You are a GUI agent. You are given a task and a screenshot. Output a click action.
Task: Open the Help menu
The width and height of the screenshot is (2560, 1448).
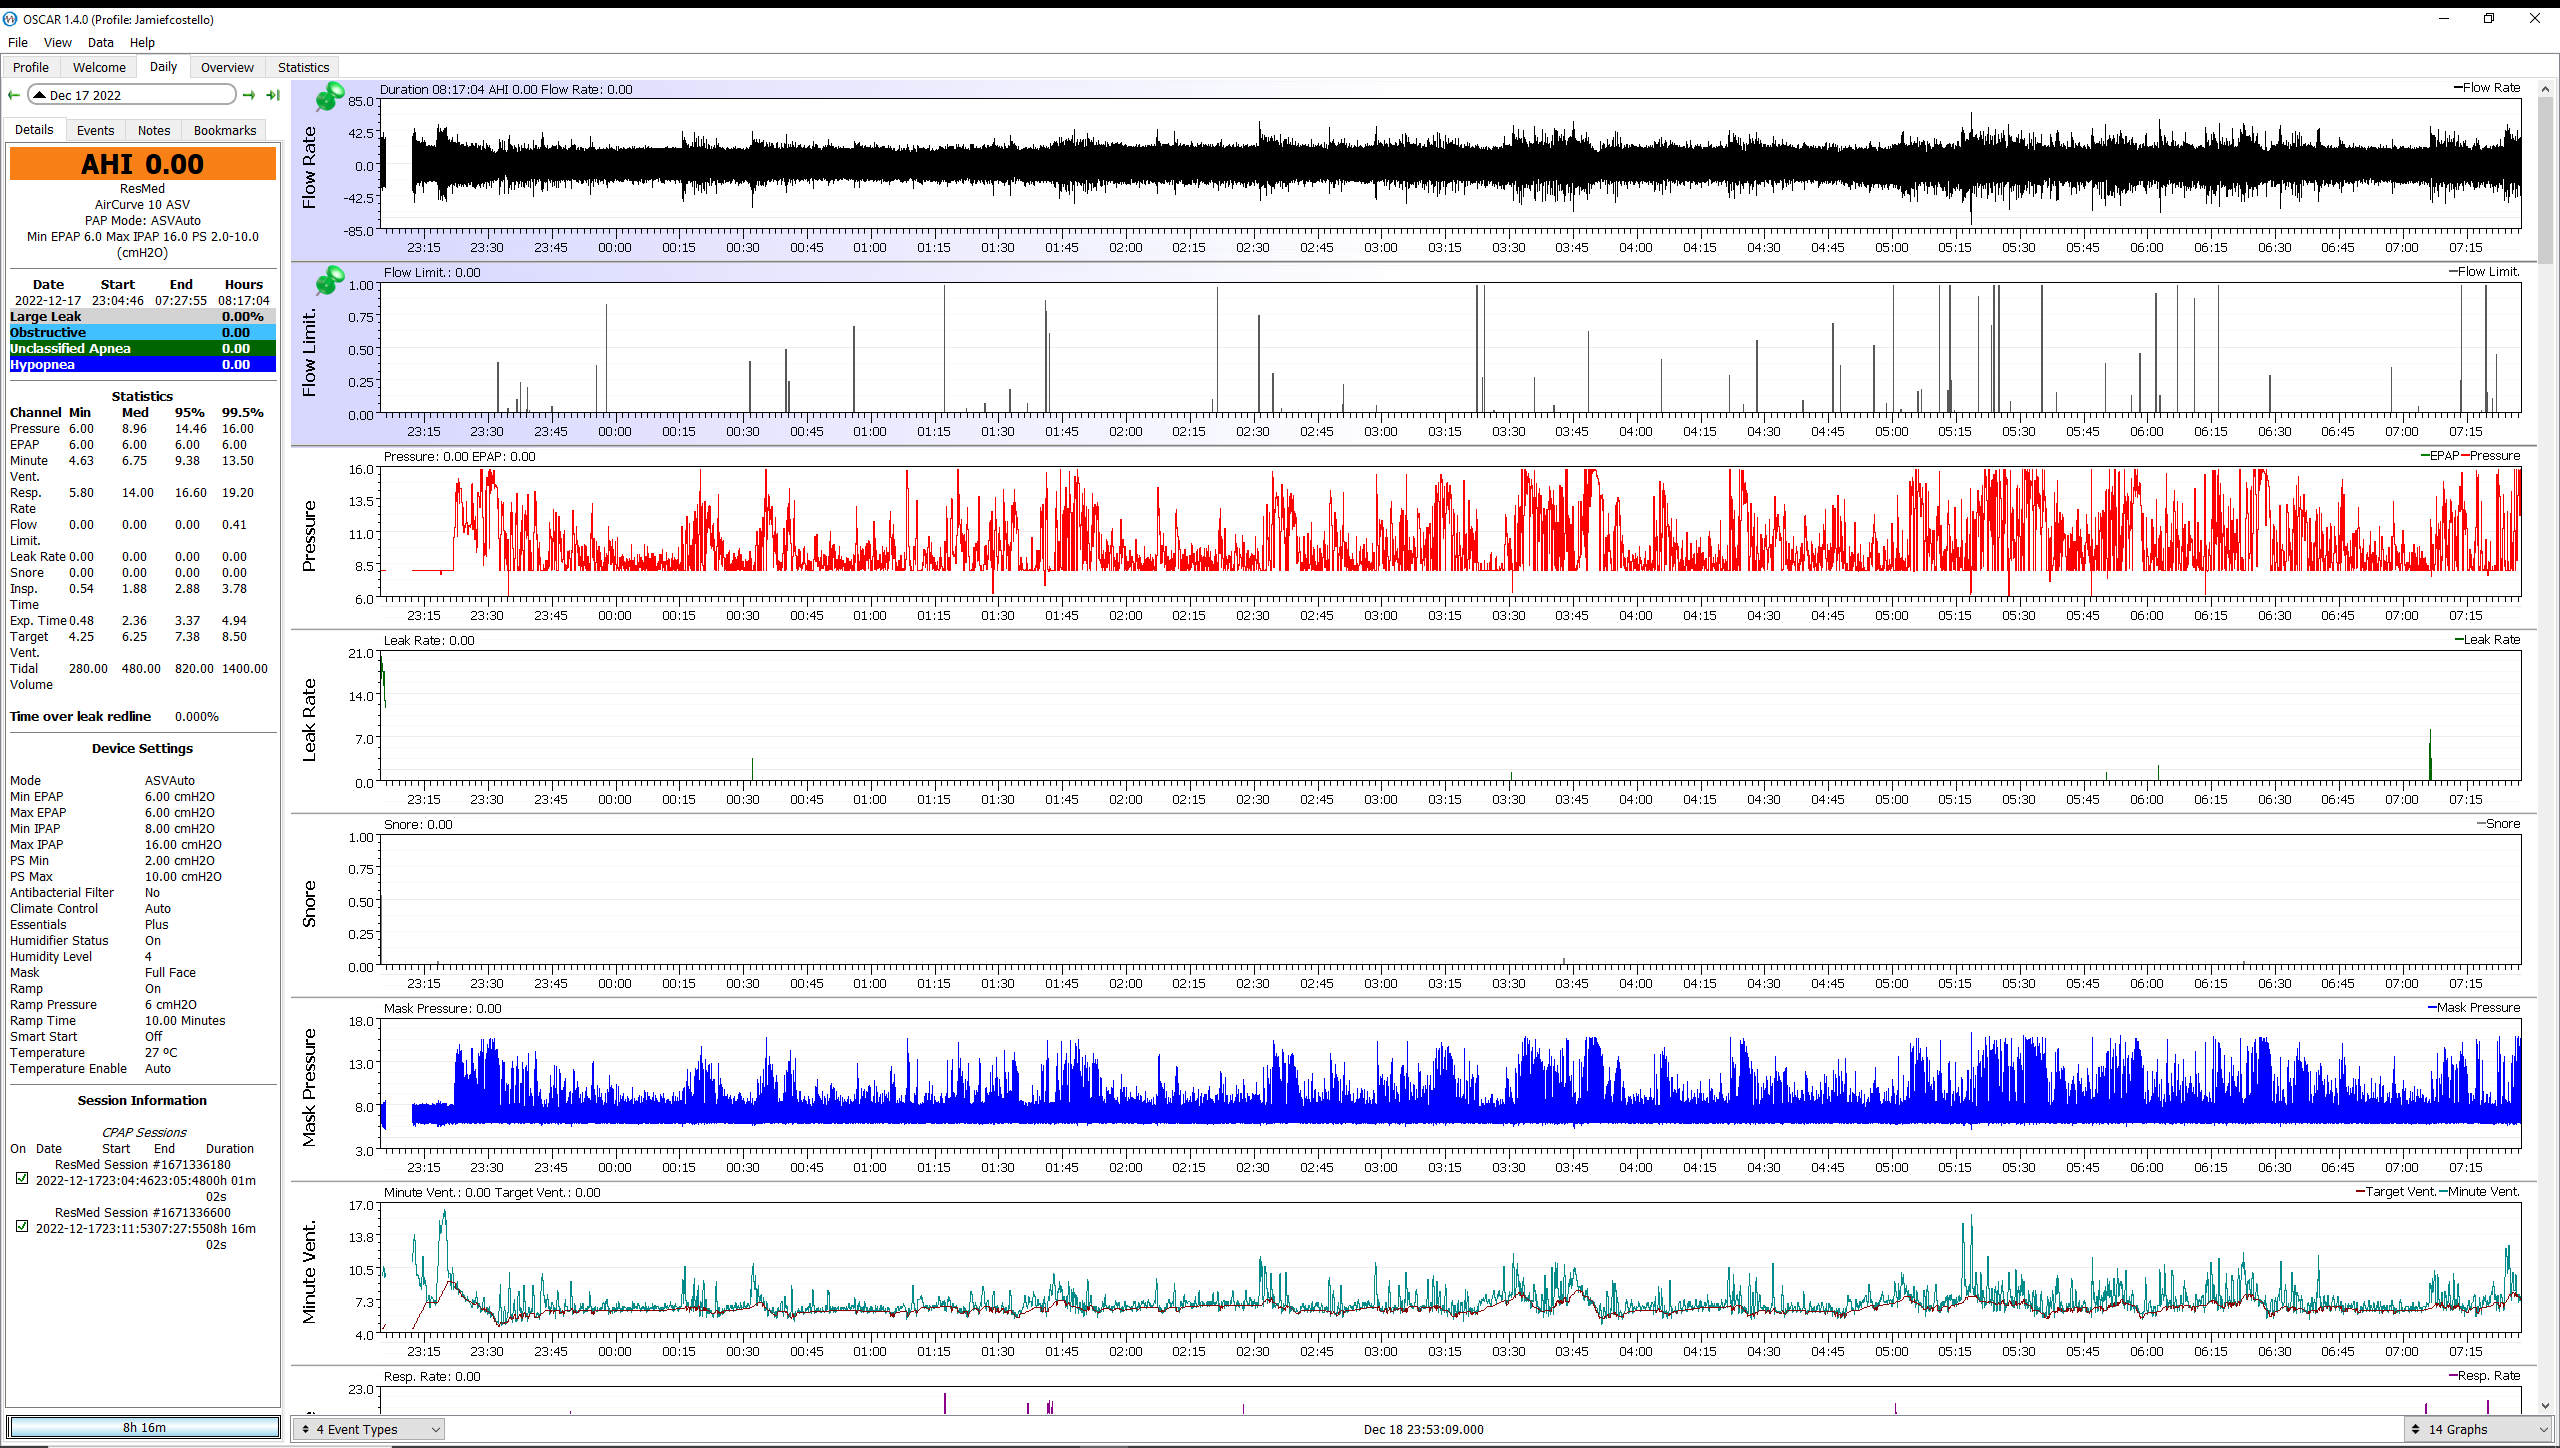point(142,42)
